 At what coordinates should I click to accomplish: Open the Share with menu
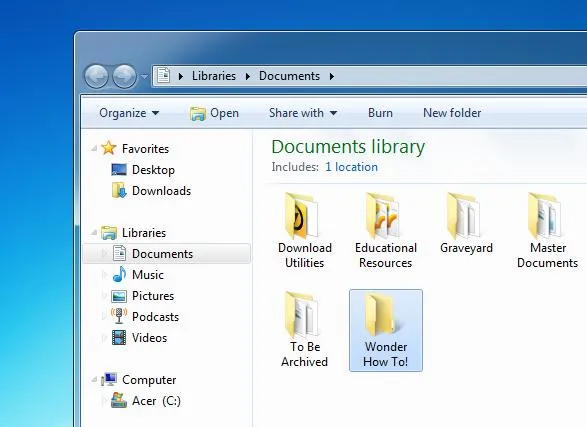coord(303,113)
